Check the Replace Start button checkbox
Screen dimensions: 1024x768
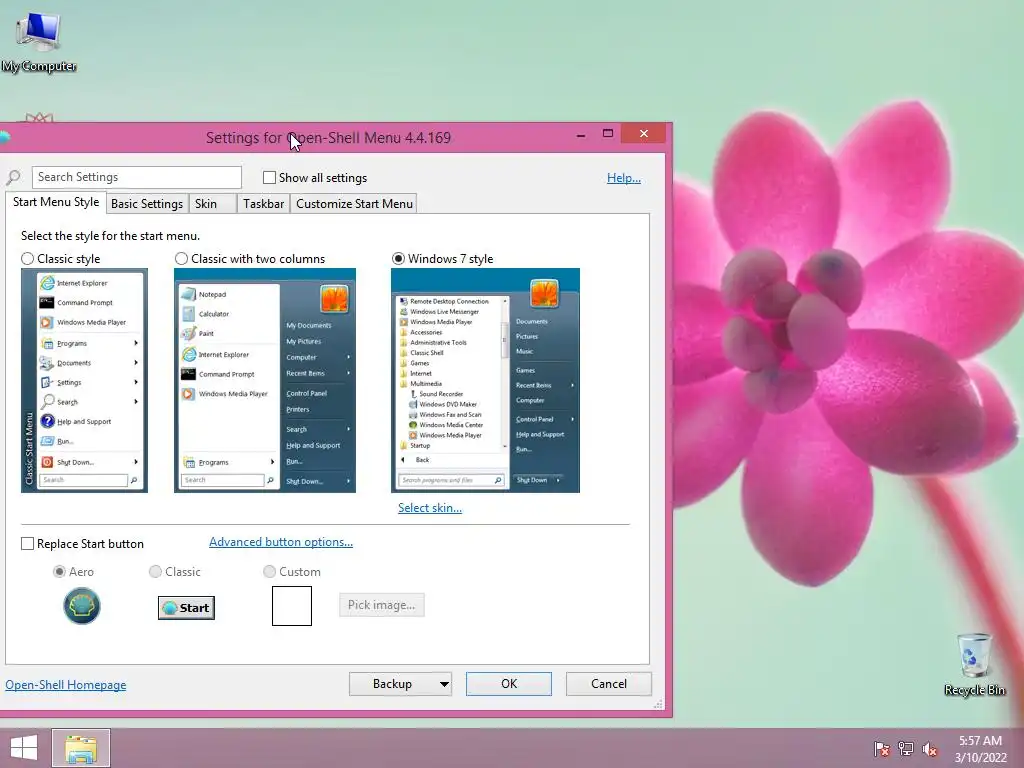click(27, 543)
